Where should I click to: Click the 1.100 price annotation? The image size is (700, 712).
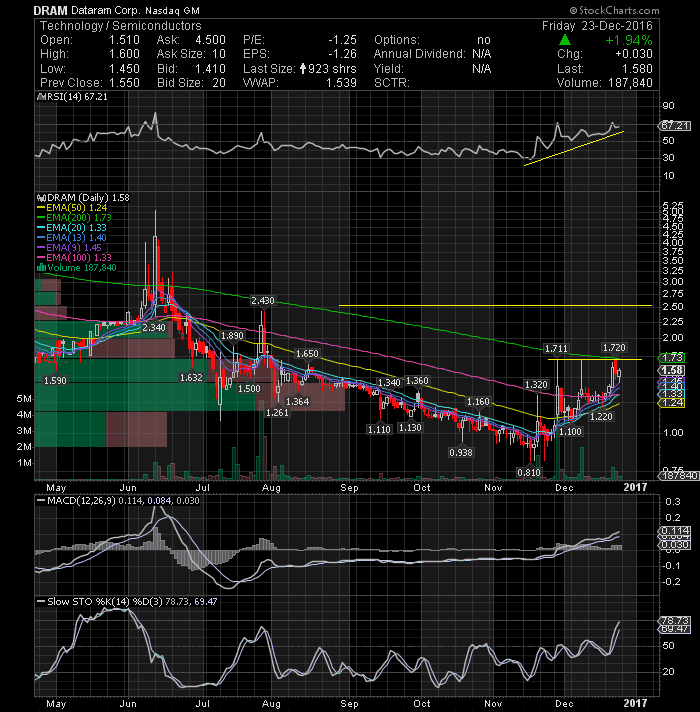coord(570,431)
